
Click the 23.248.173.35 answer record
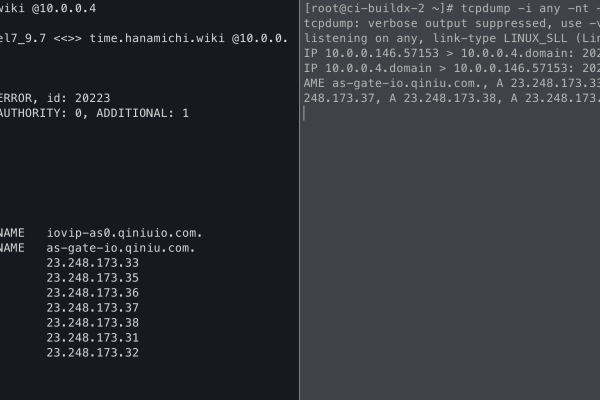pyautogui.click(x=92, y=277)
